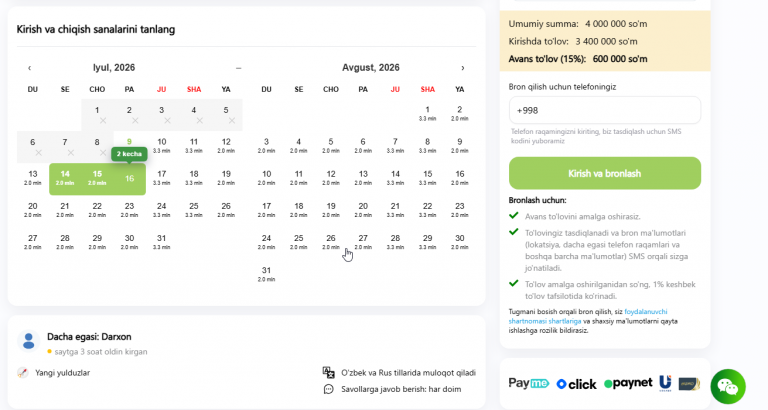
Task: Click the Click payment logo
Action: [x=576, y=384]
